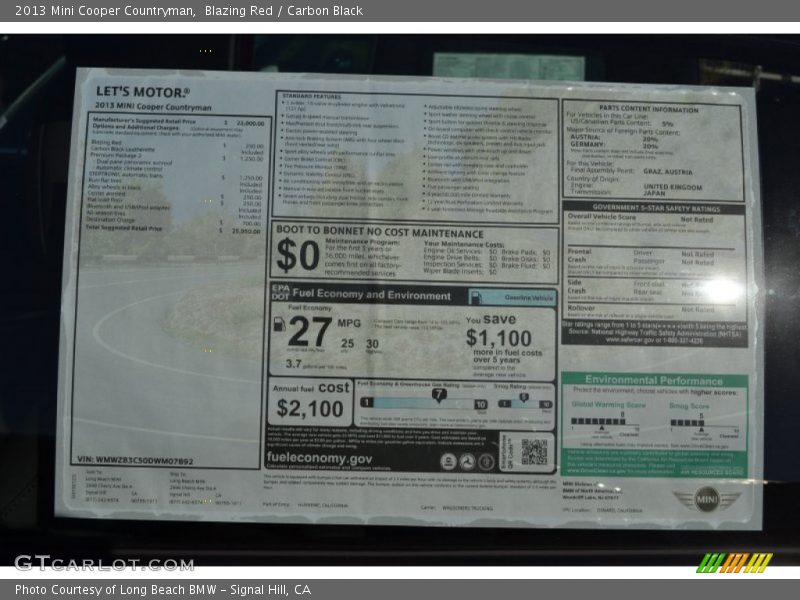Click 'PARTS CONTENT INFORMATION' heading
Screen dimensions: 800x600
coord(648,109)
